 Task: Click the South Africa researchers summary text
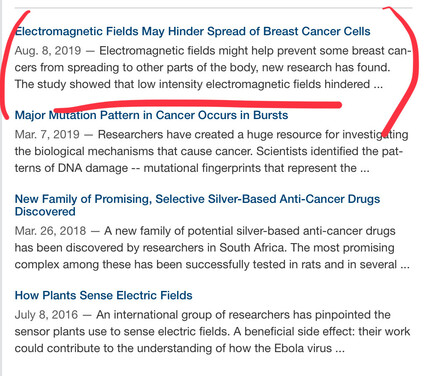[212, 248]
